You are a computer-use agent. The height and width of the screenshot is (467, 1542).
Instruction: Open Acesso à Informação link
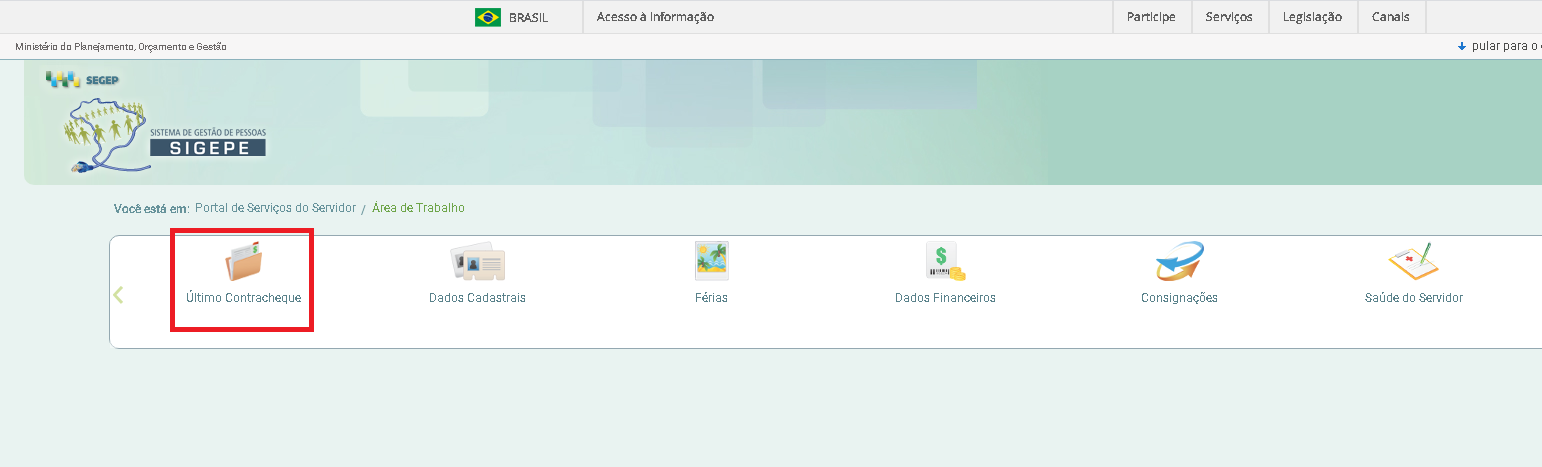(655, 17)
